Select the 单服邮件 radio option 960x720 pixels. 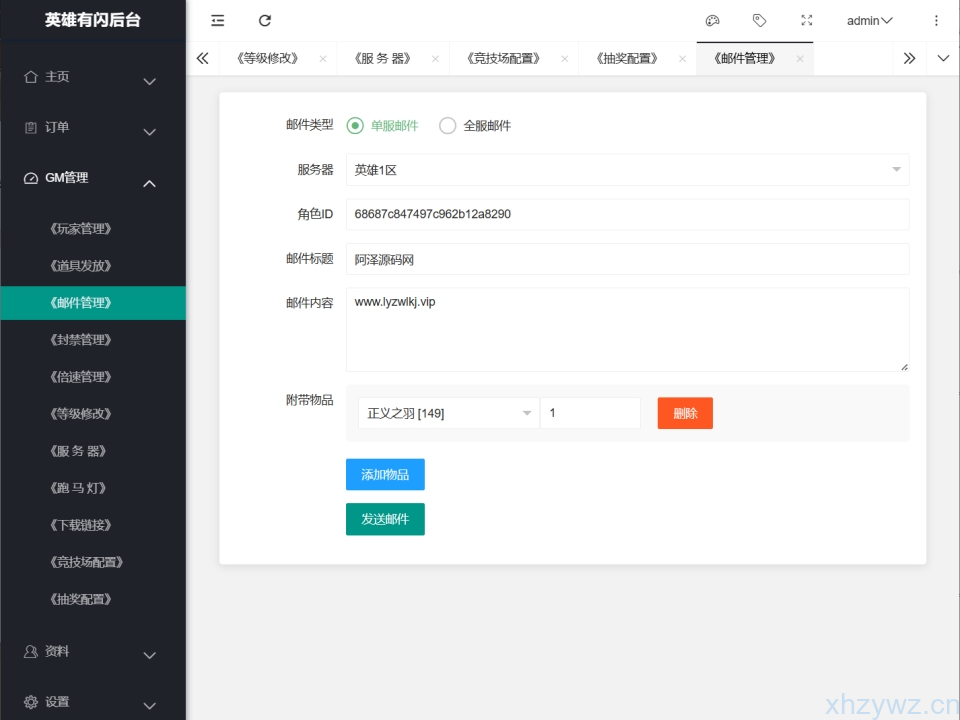point(355,126)
